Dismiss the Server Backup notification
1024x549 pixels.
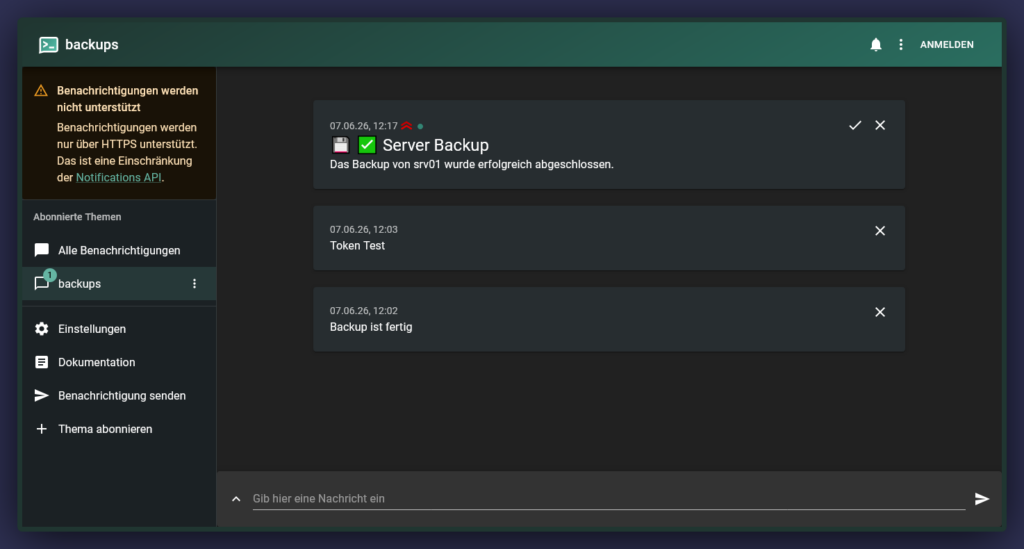point(880,125)
